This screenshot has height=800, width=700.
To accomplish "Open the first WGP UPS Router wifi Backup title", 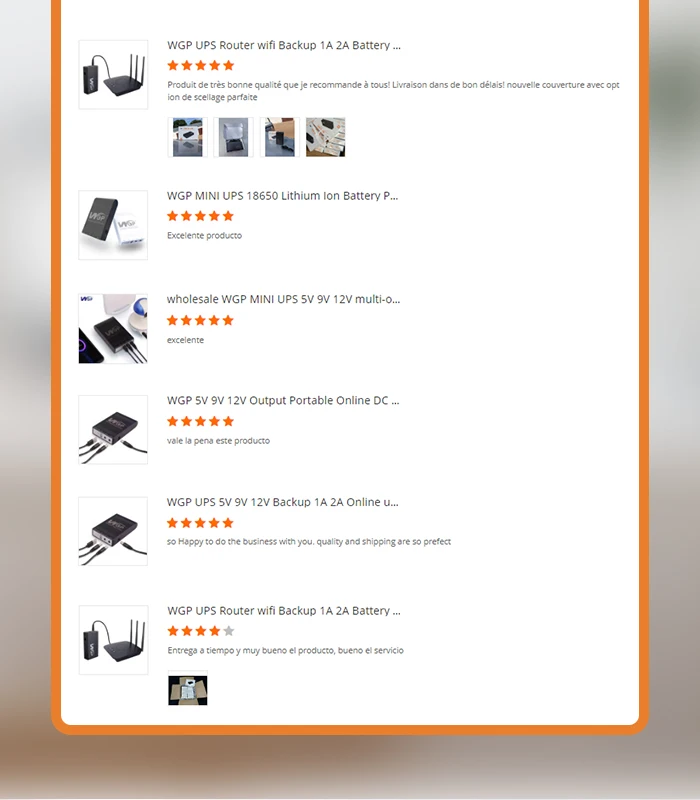I will pyautogui.click(x=284, y=45).
